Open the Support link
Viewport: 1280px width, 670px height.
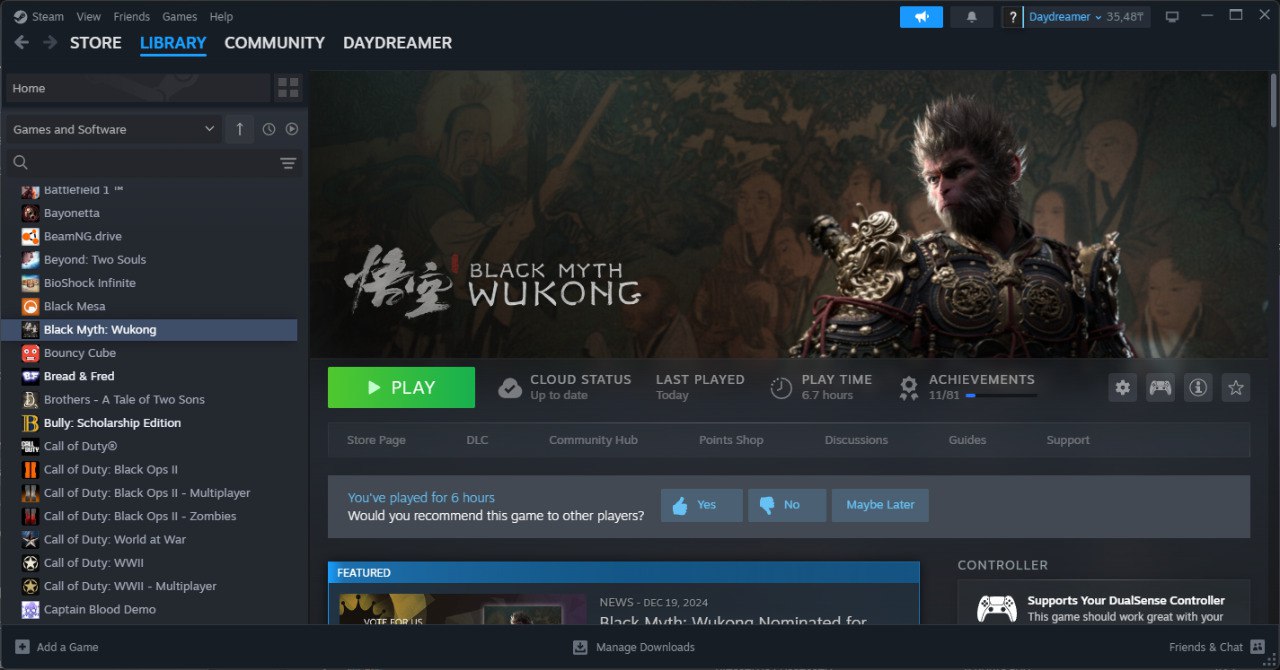click(x=1068, y=440)
